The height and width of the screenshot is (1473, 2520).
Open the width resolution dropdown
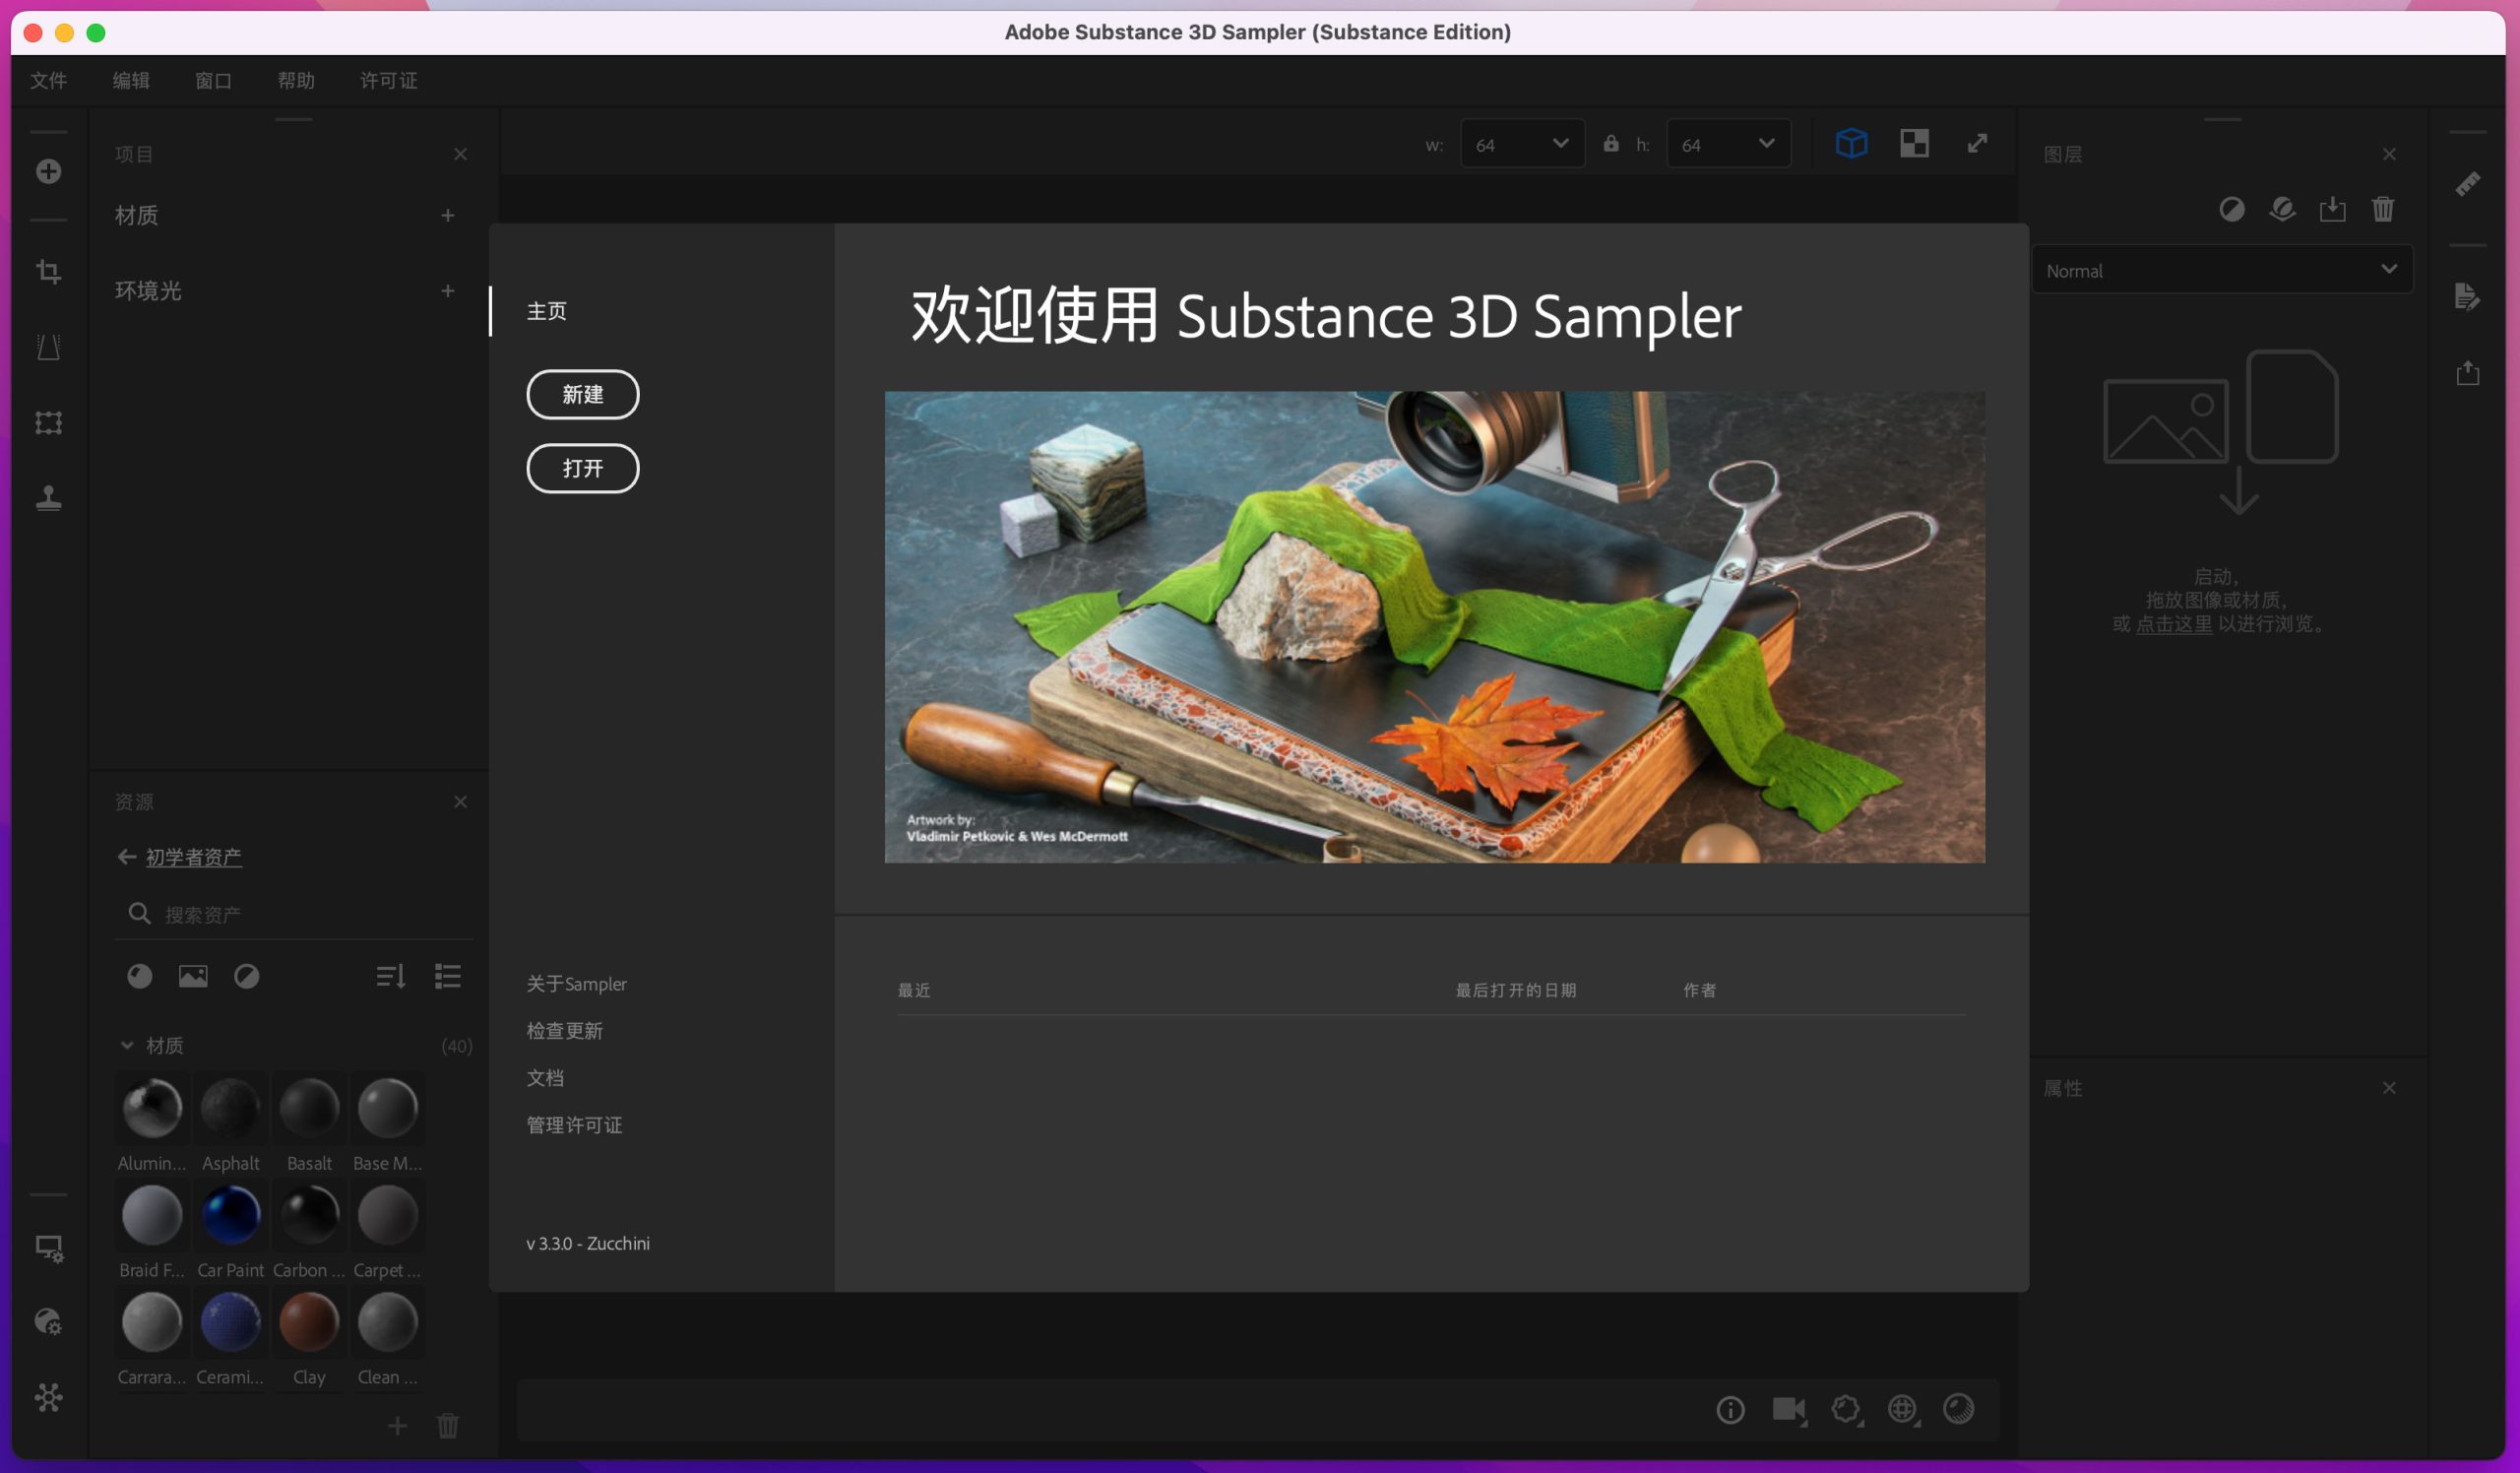click(x=1522, y=144)
